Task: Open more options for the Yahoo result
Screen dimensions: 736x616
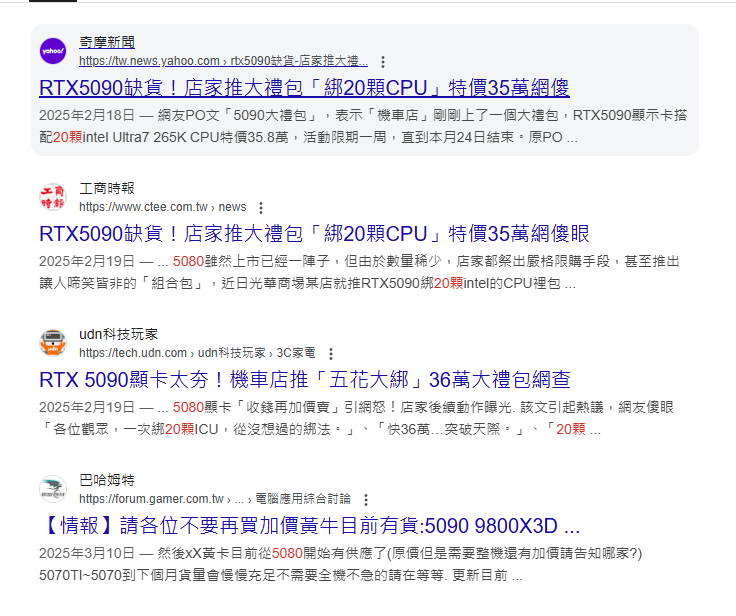Action: tap(383, 62)
